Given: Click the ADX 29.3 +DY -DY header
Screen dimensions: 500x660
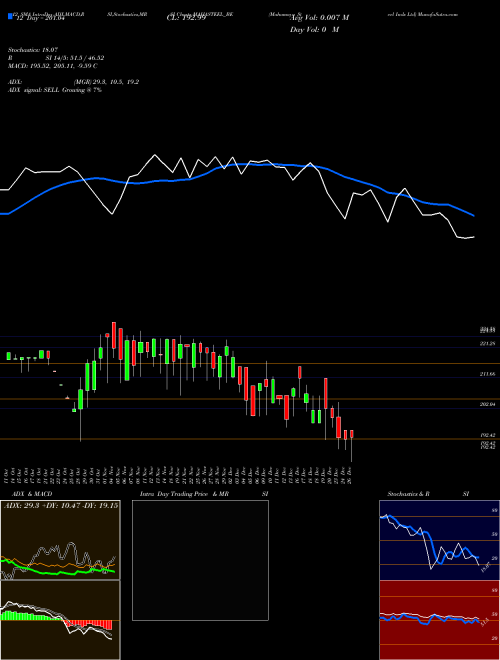Looking at the screenshot, I should [x=61, y=506].
